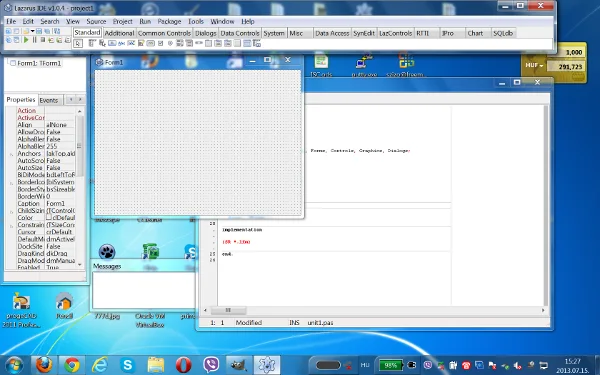Pick the TLabel component from the palette
The image size is (600, 375).
tap(121, 43)
